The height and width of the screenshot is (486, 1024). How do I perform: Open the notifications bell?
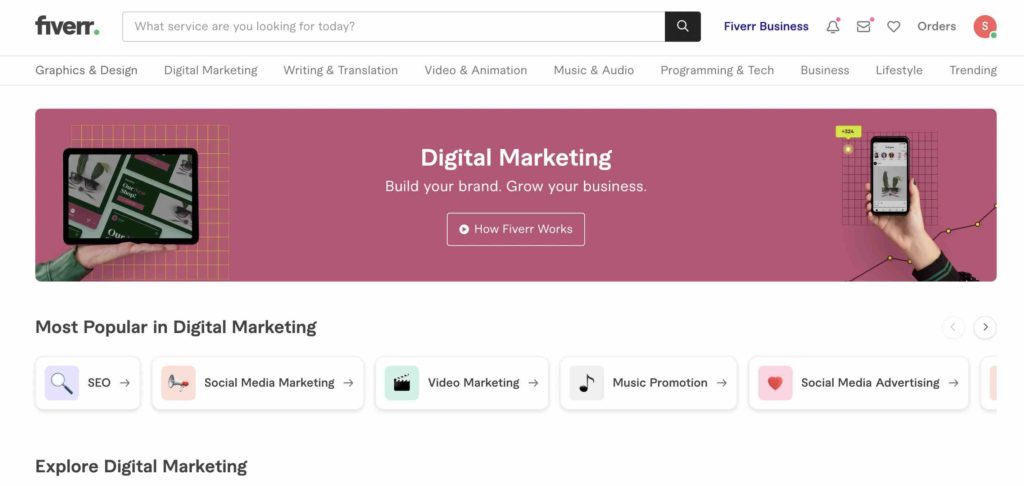(x=833, y=26)
